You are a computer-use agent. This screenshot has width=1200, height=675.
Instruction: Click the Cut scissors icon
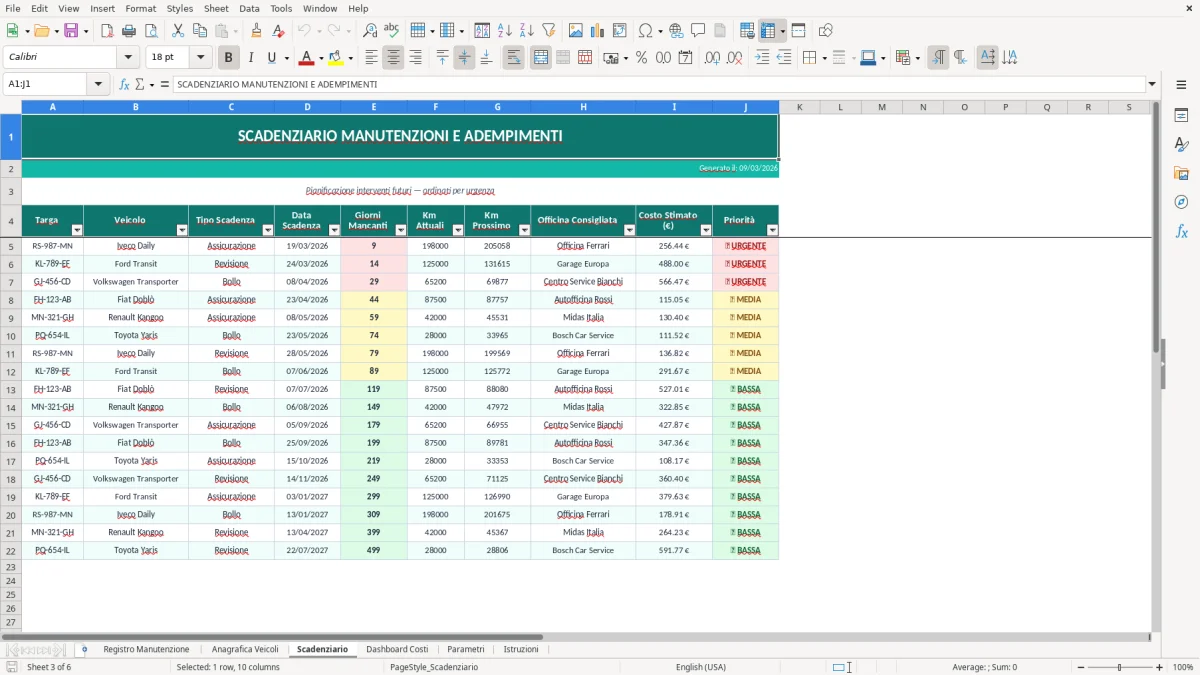[178, 31]
